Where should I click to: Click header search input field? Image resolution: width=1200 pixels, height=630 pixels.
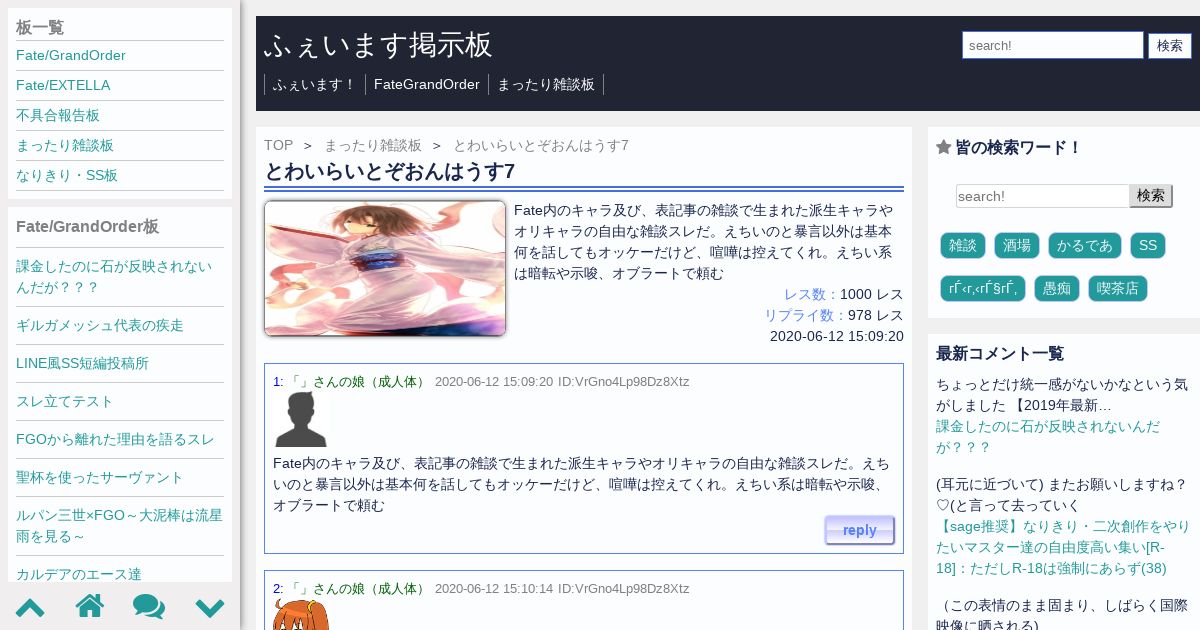[1053, 45]
